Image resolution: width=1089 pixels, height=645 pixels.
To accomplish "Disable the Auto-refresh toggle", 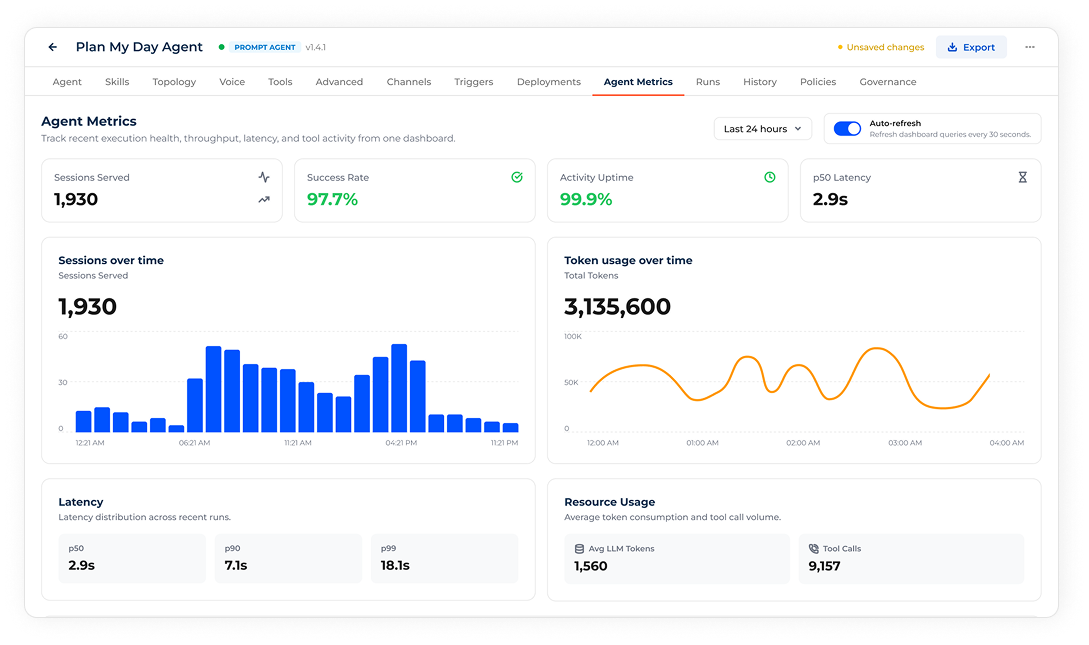I will coord(847,128).
